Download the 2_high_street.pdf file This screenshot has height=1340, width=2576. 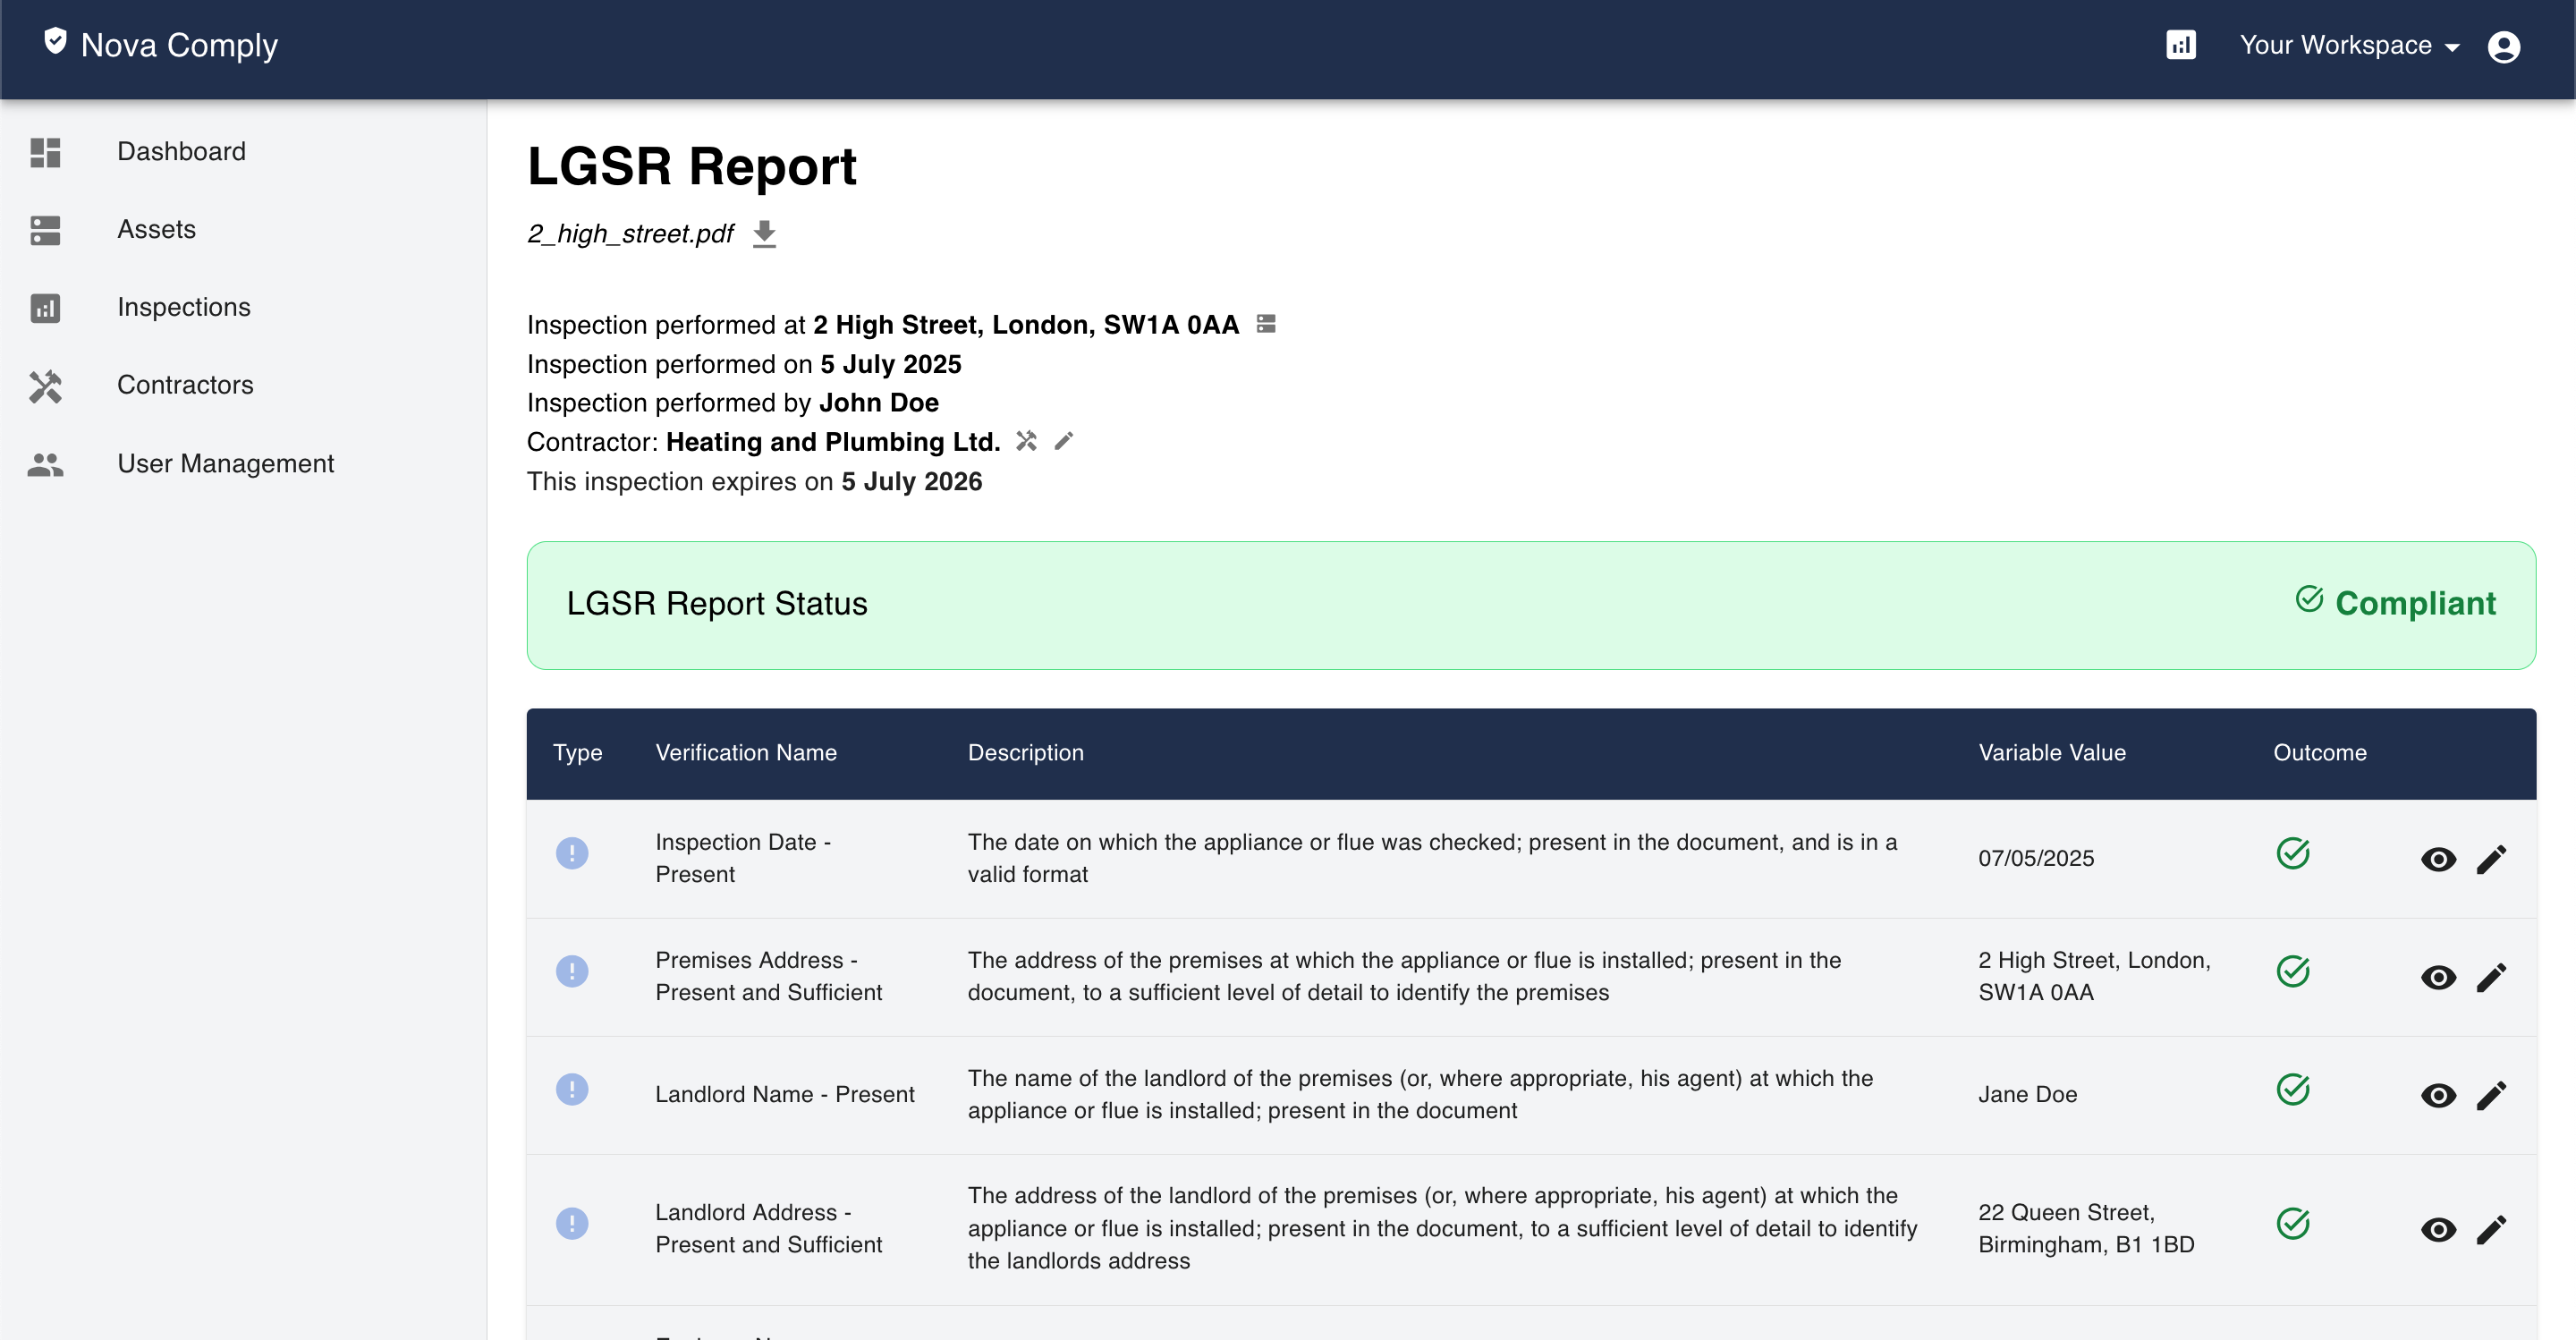[764, 233]
